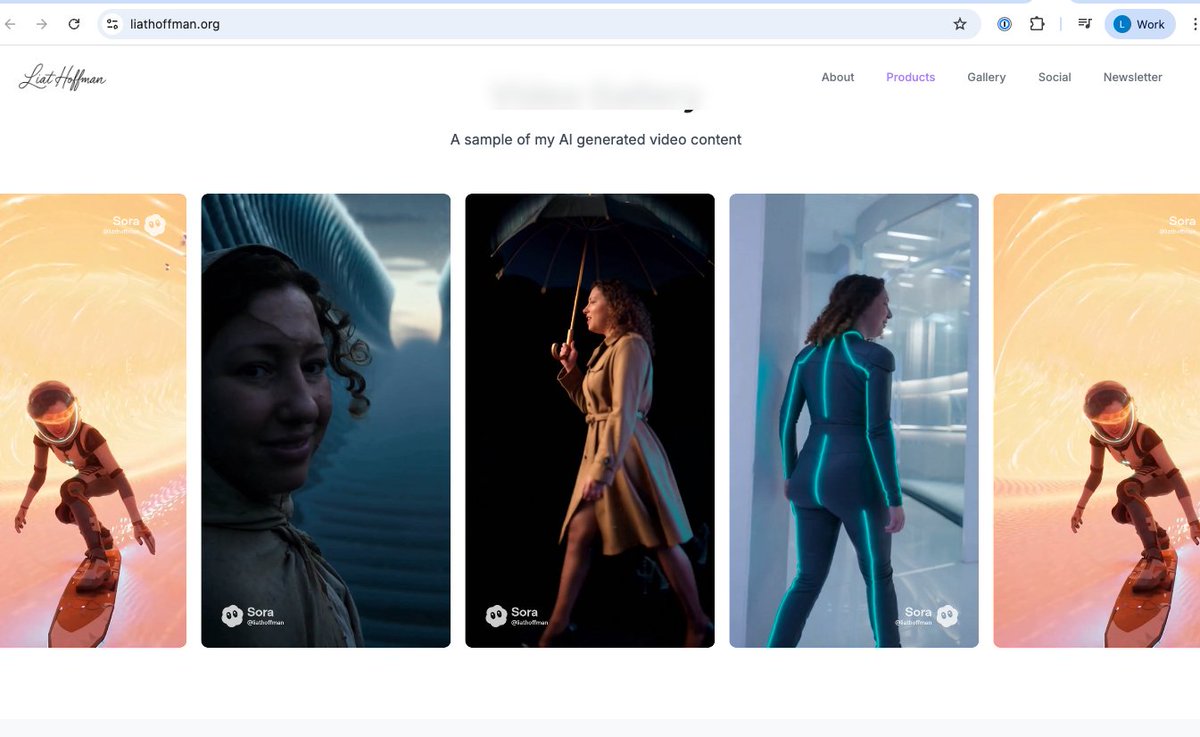Click the Liat Hoffman signature logo
This screenshot has width=1200, height=737.
coord(62,78)
